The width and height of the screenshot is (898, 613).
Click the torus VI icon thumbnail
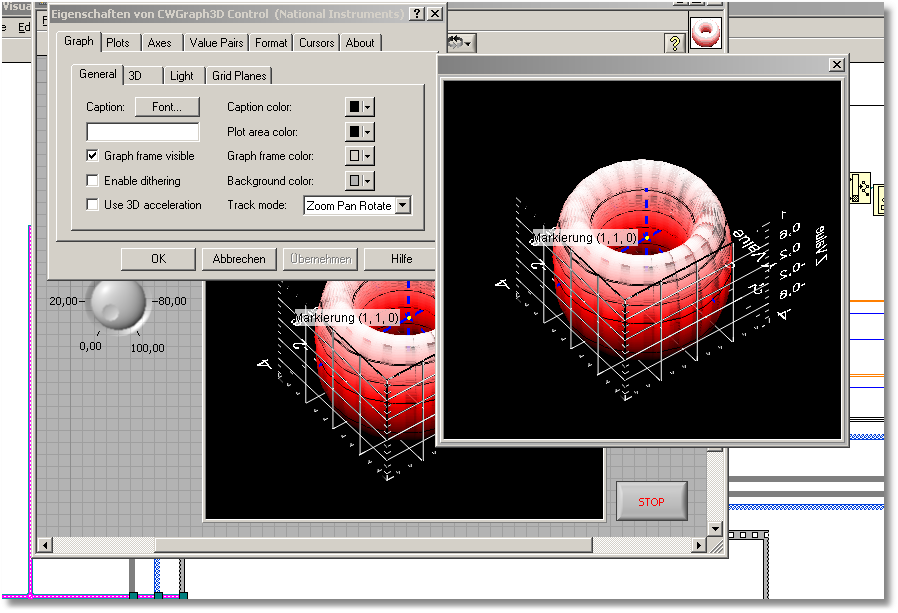tap(706, 33)
